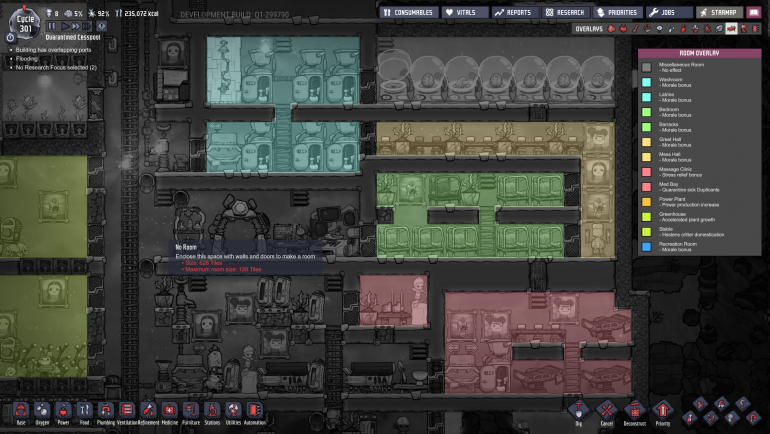Click the 92% sickness status icon

[x=92, y=13]
